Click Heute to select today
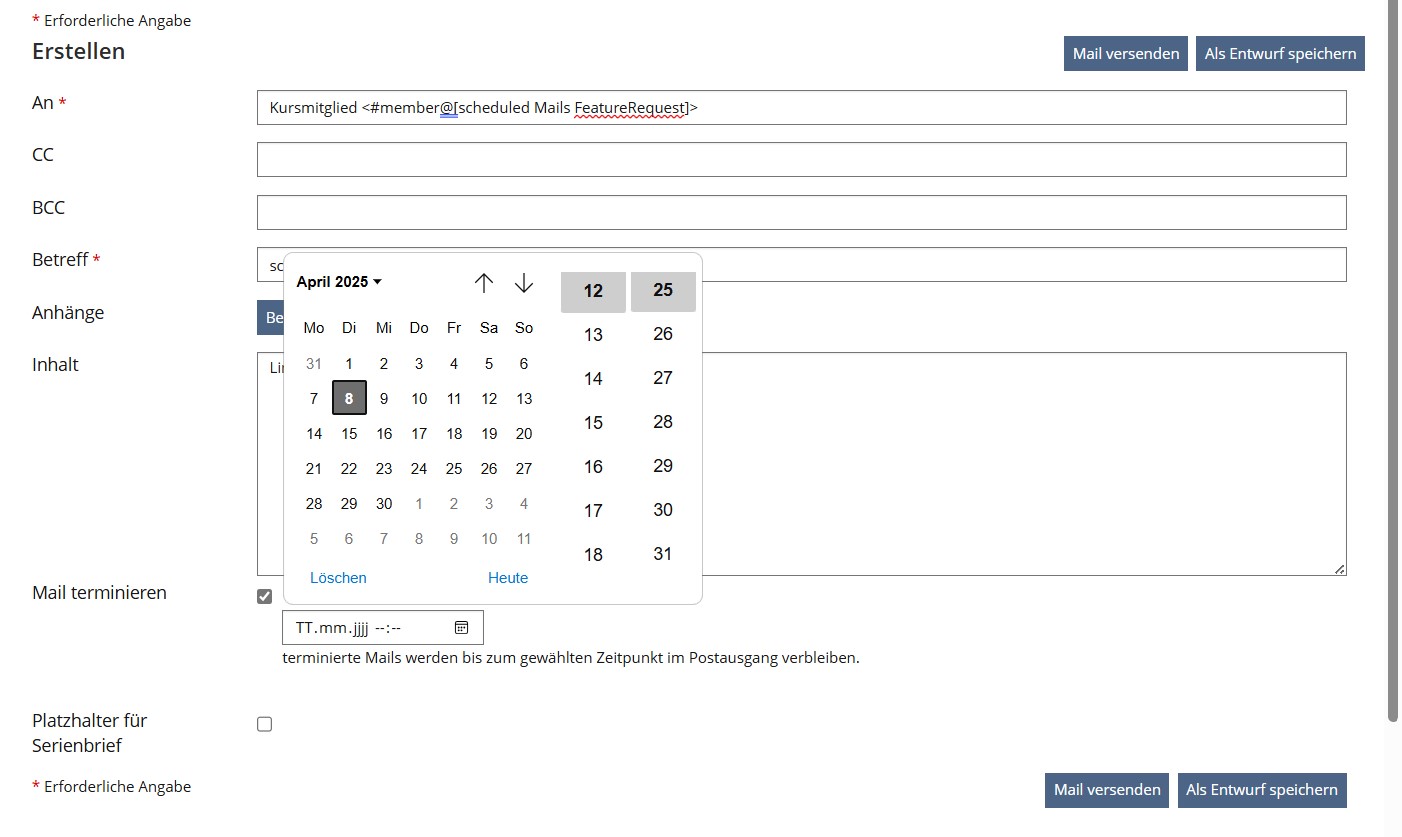This screenshot has height=837, width=1402. click(x=507, y=578)
